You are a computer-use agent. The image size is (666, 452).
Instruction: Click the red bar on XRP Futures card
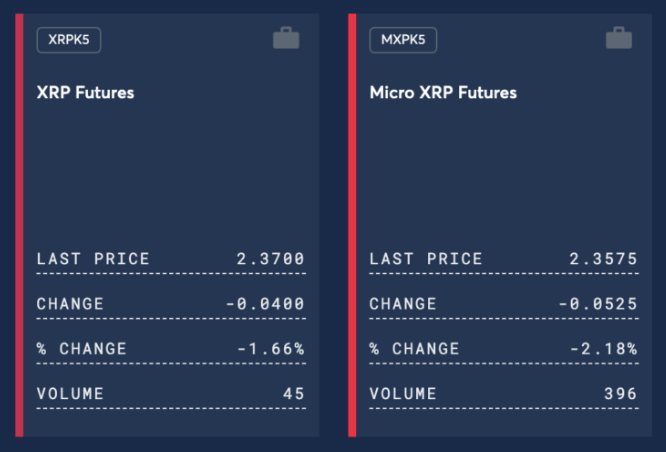[x=19, y=225]
